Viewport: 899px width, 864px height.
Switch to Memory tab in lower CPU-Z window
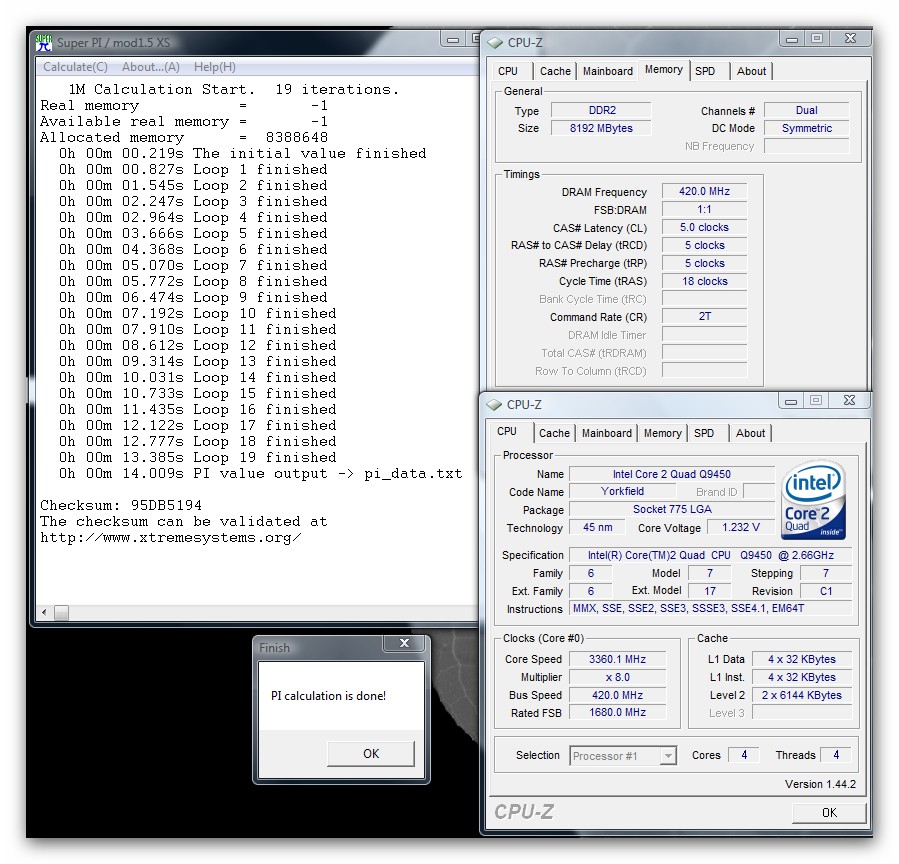click(x=662, y=433)
